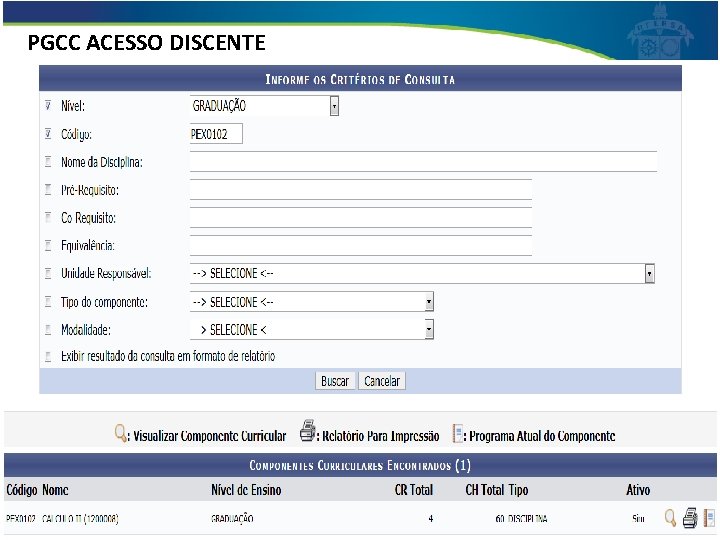
Task: Click the magnifier icon in the PEX0102 row
Action: click(670, 518)
